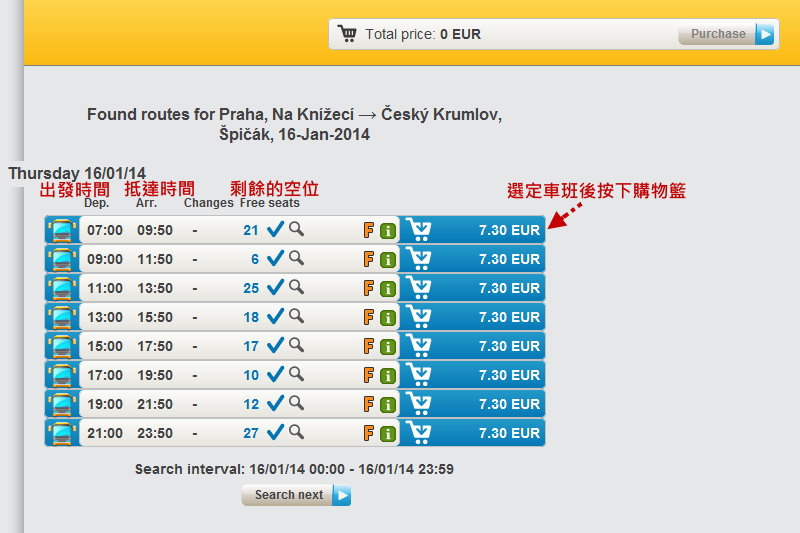
Task: Click the free seats number 27
Action: pos(251,434)
